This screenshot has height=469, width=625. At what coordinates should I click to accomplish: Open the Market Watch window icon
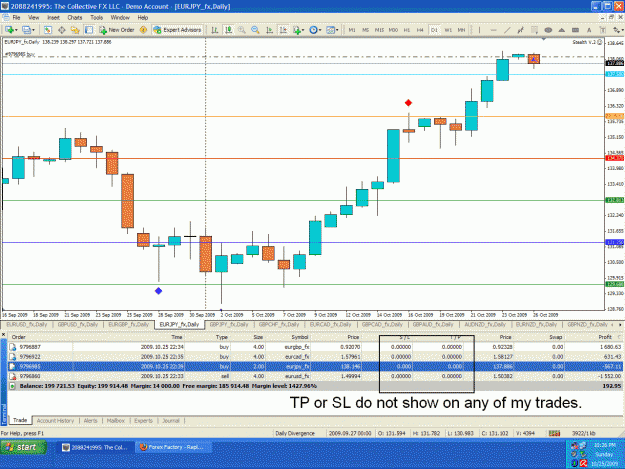pos(48,30)
